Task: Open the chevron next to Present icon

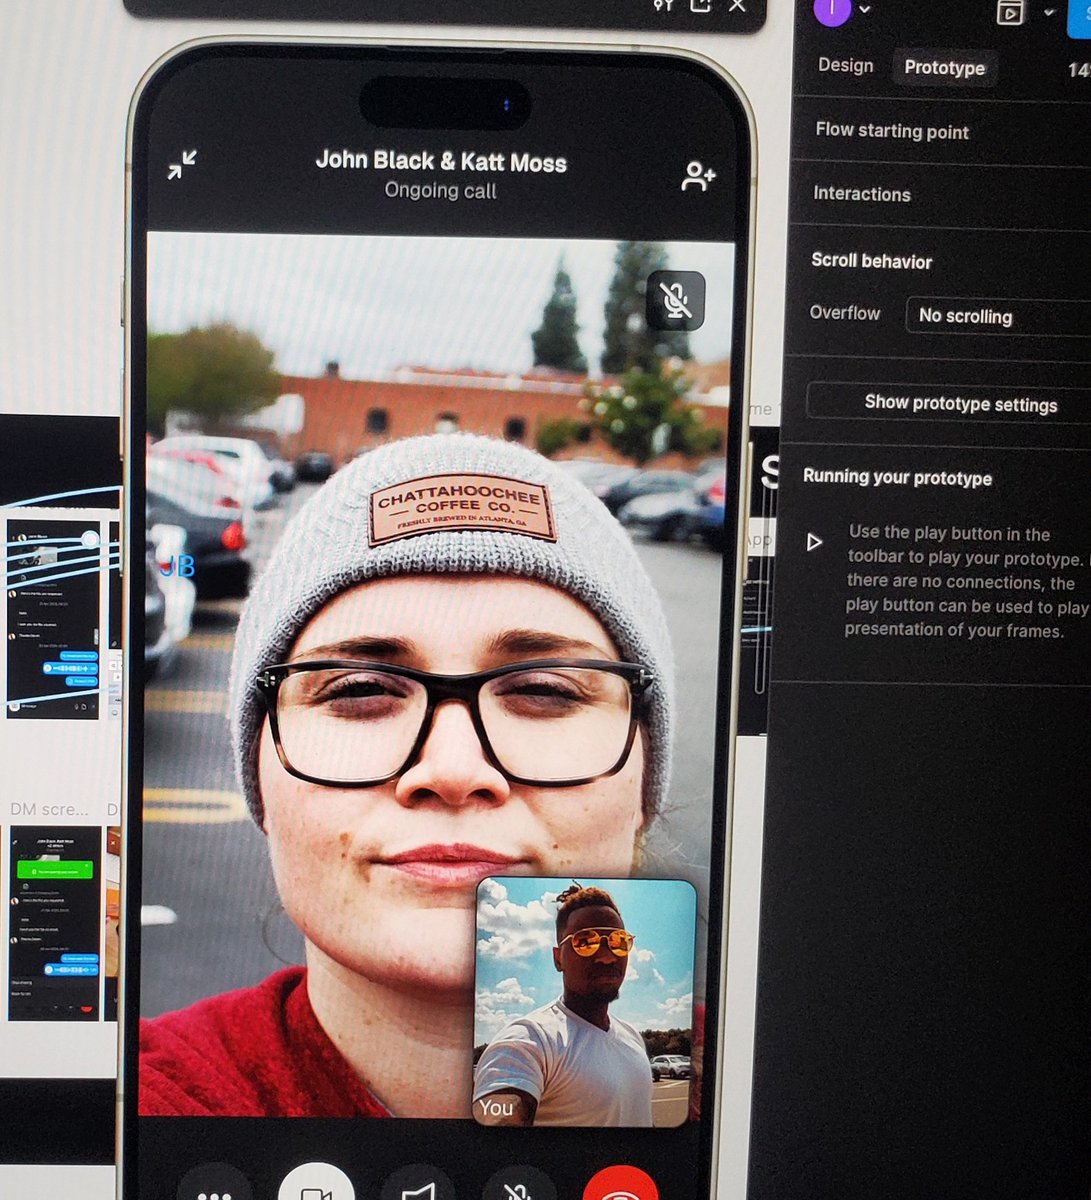Action: (x=1048, y=13)
